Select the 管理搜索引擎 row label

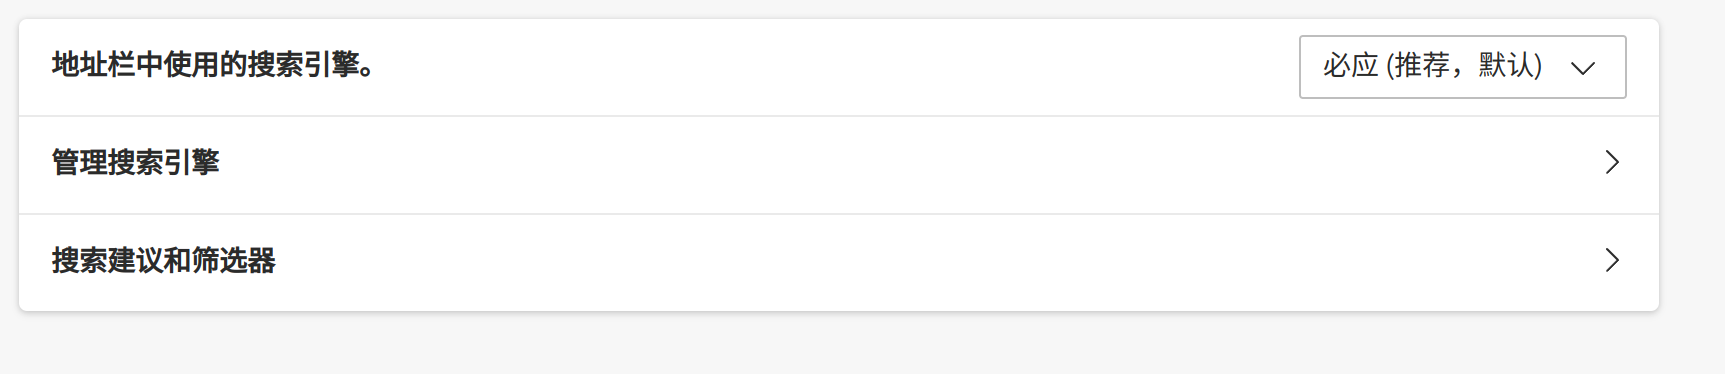pyautogui.click(x=136, y=162)
